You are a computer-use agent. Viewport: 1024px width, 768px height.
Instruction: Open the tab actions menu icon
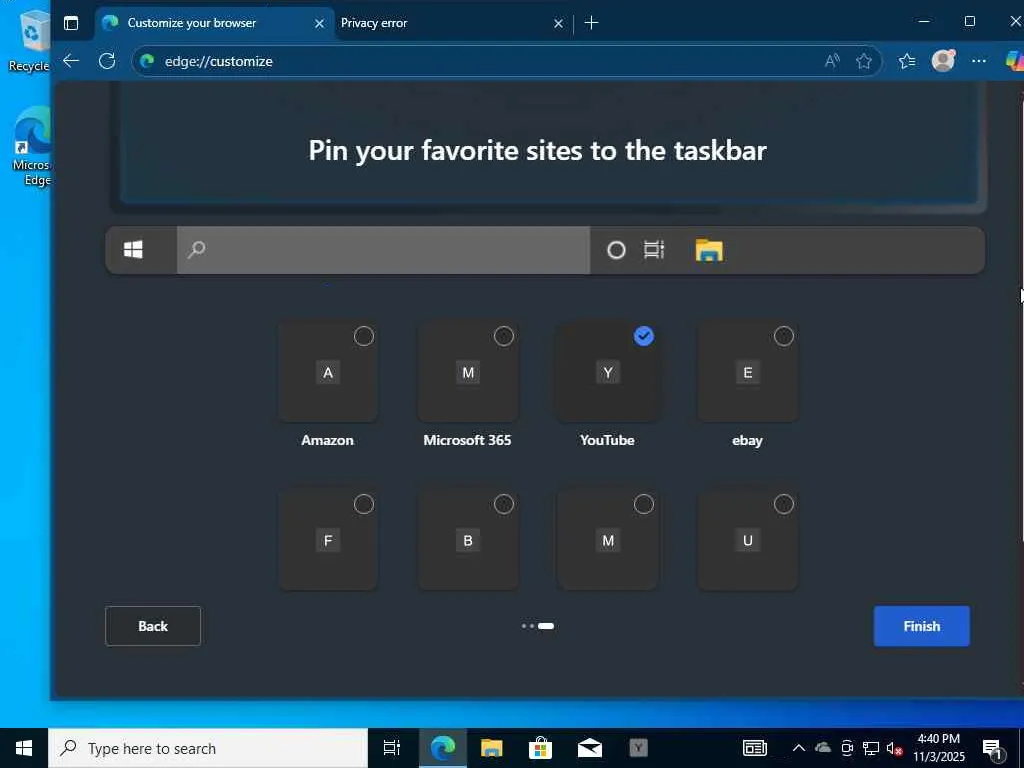71,23
